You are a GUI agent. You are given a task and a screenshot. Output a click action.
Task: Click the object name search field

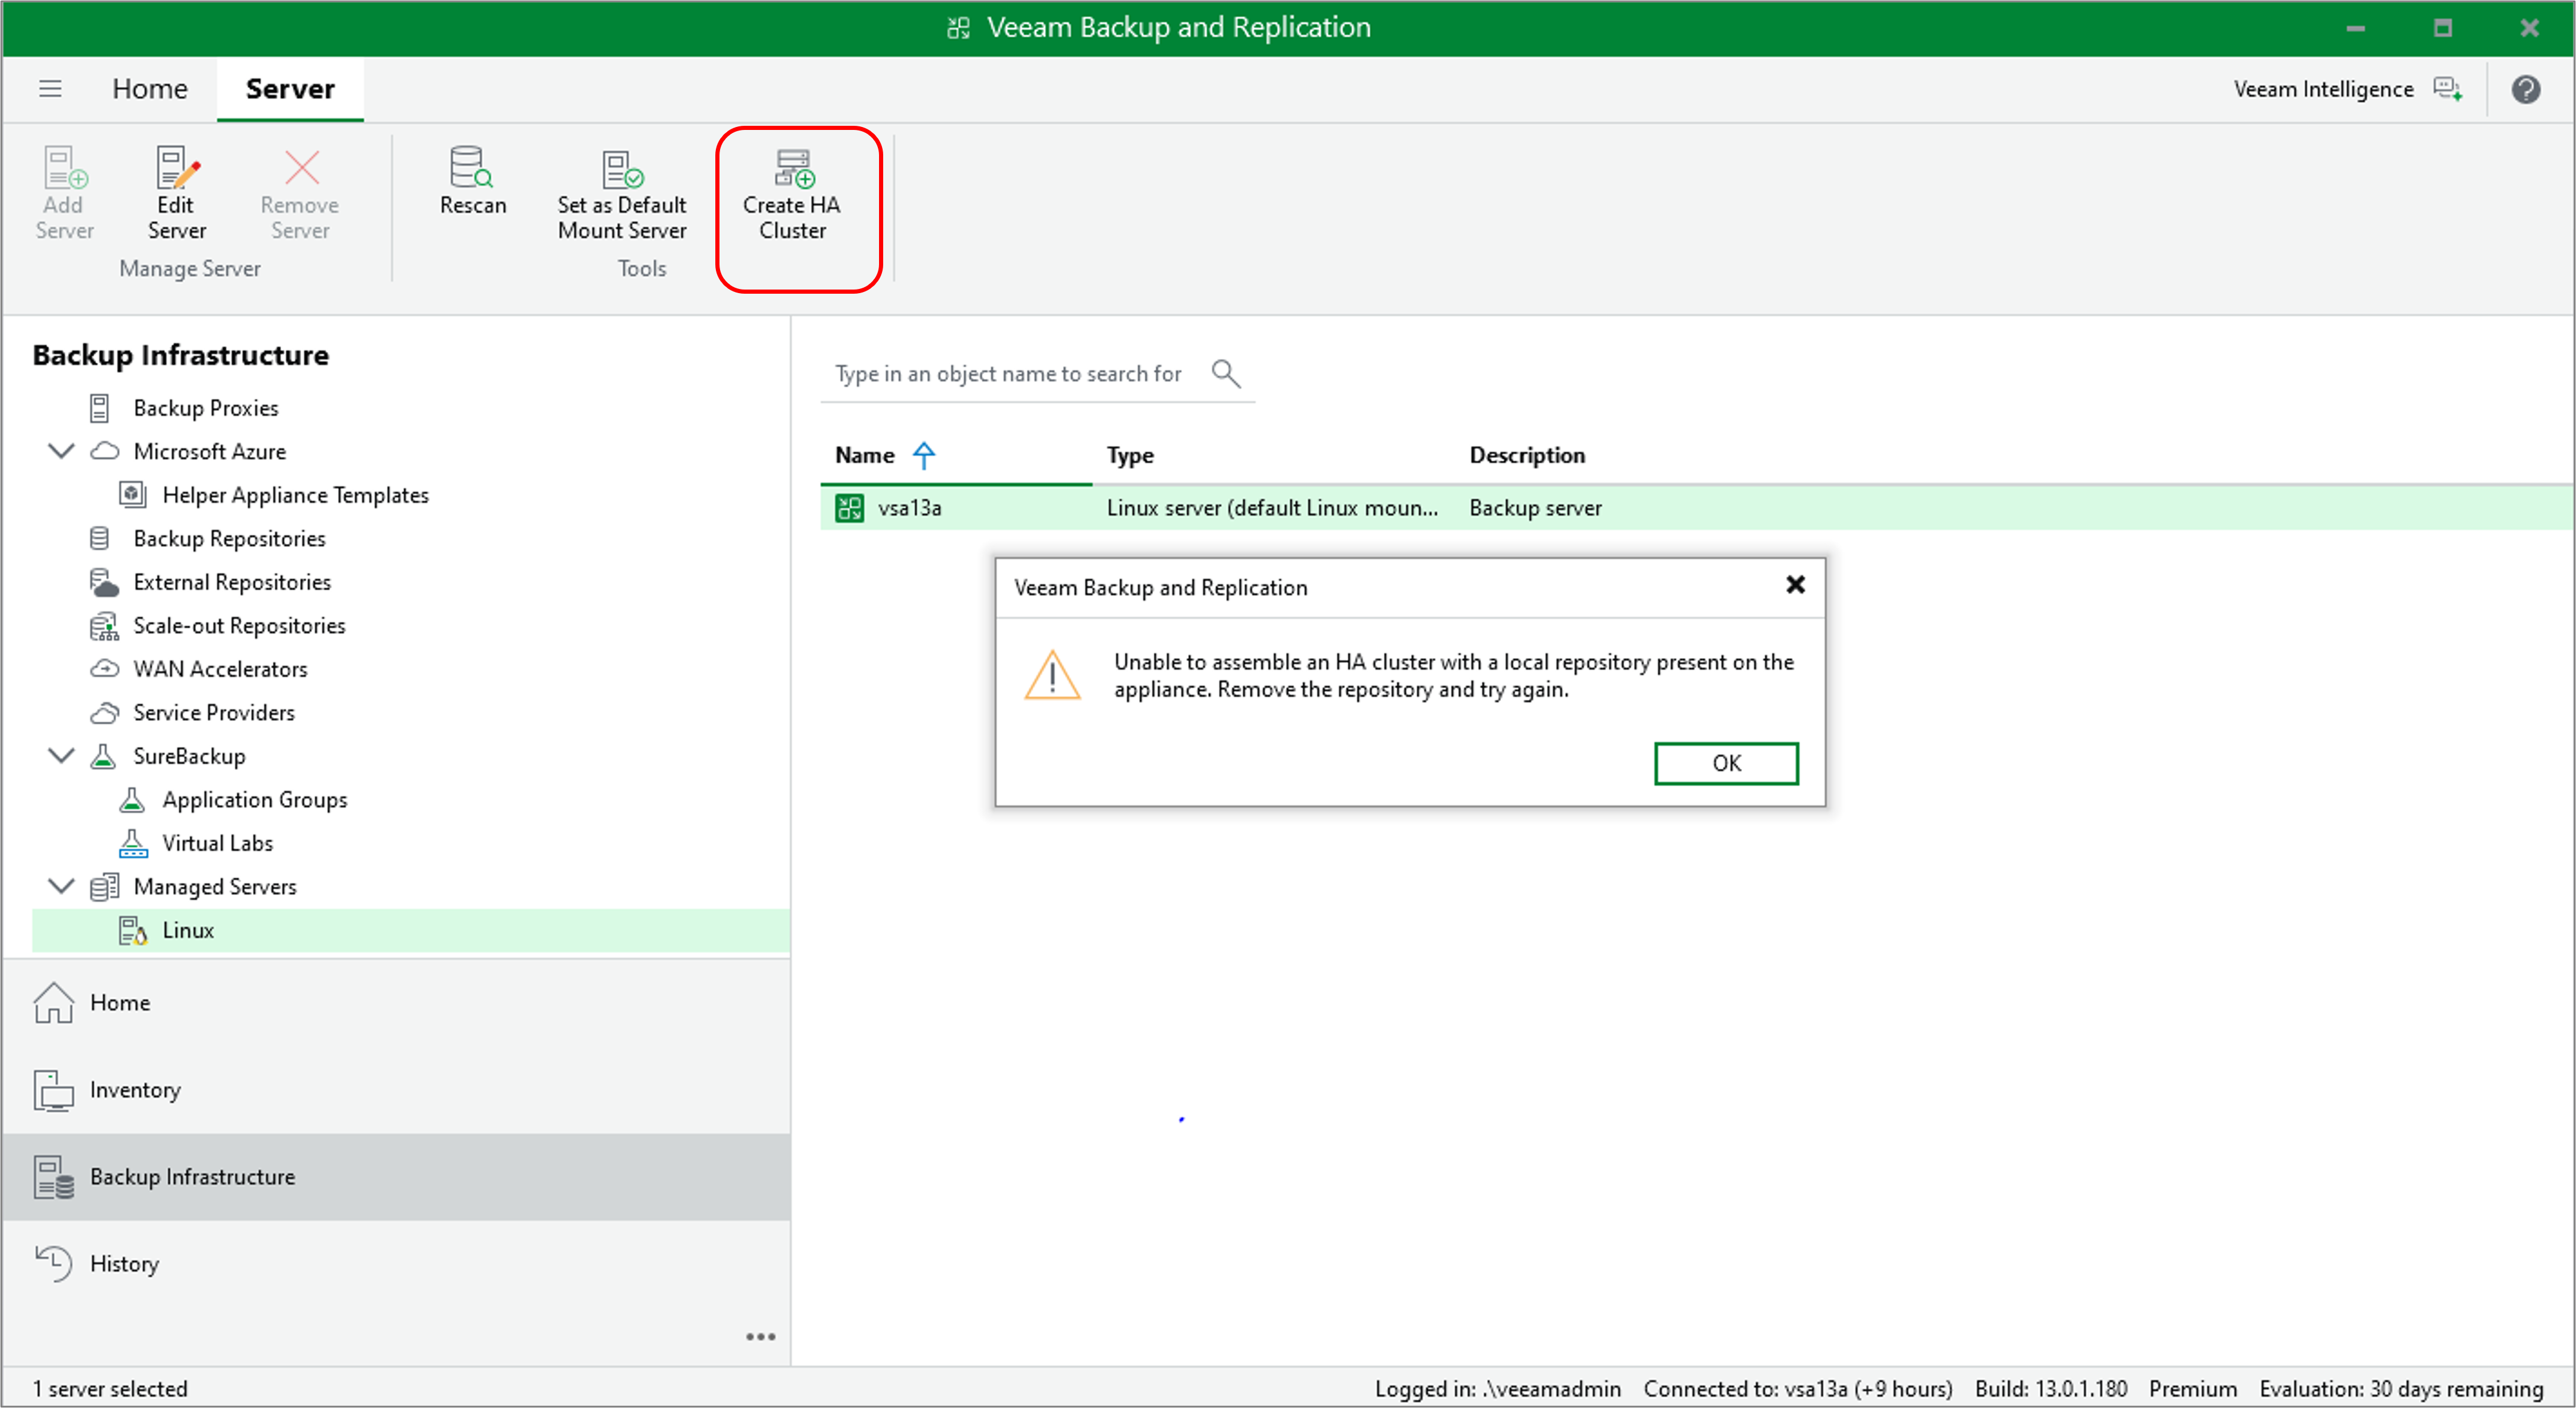(1010, 373)
